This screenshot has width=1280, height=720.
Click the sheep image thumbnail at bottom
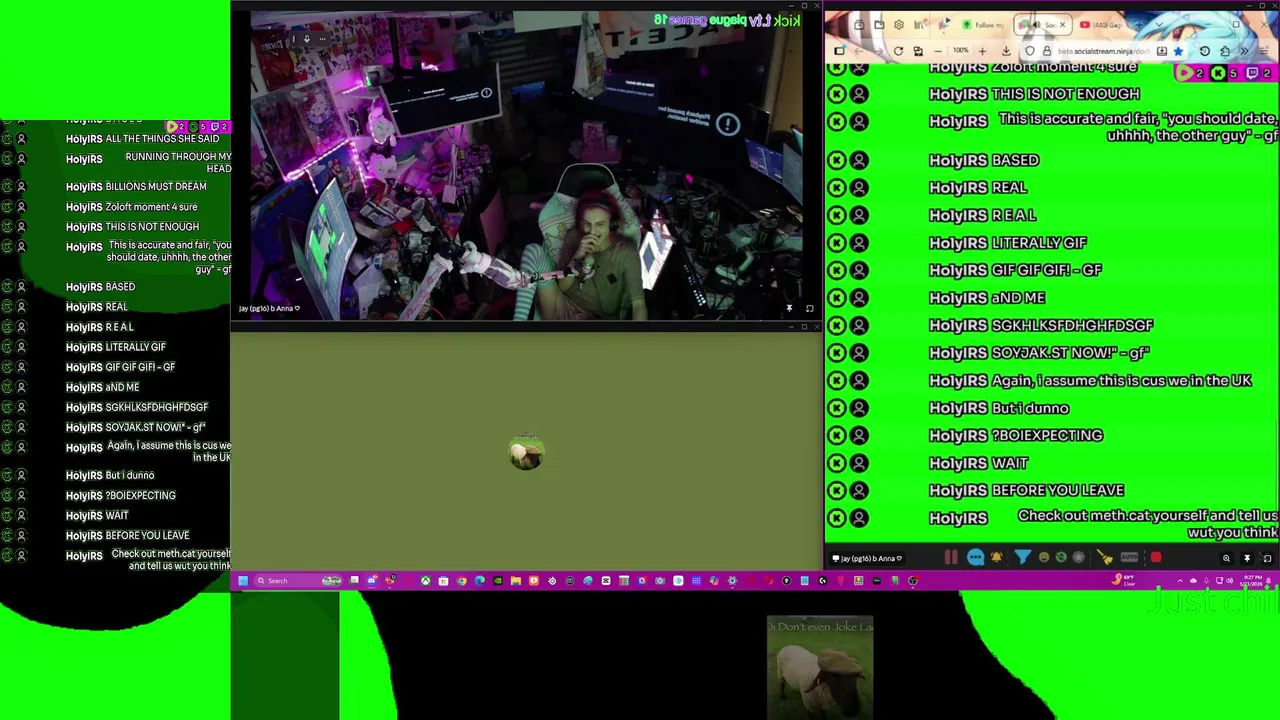pos(820,668)
